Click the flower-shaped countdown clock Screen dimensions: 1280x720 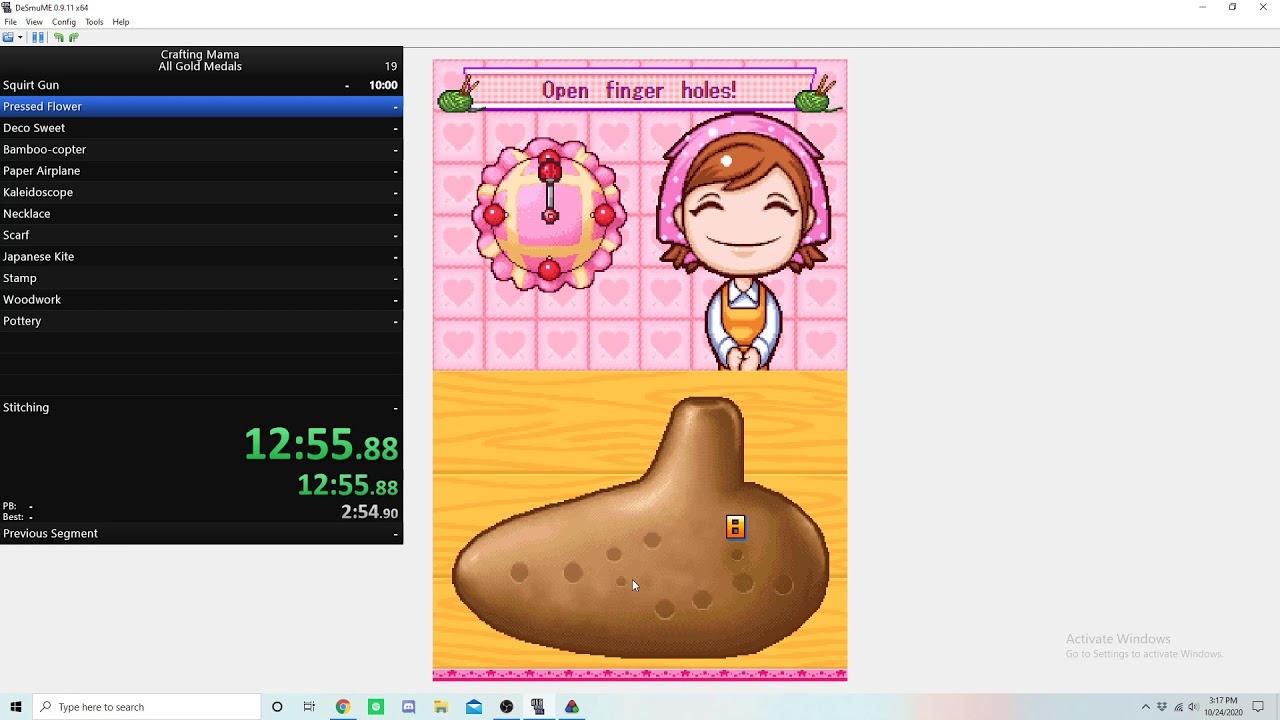(x=549, y=214)
